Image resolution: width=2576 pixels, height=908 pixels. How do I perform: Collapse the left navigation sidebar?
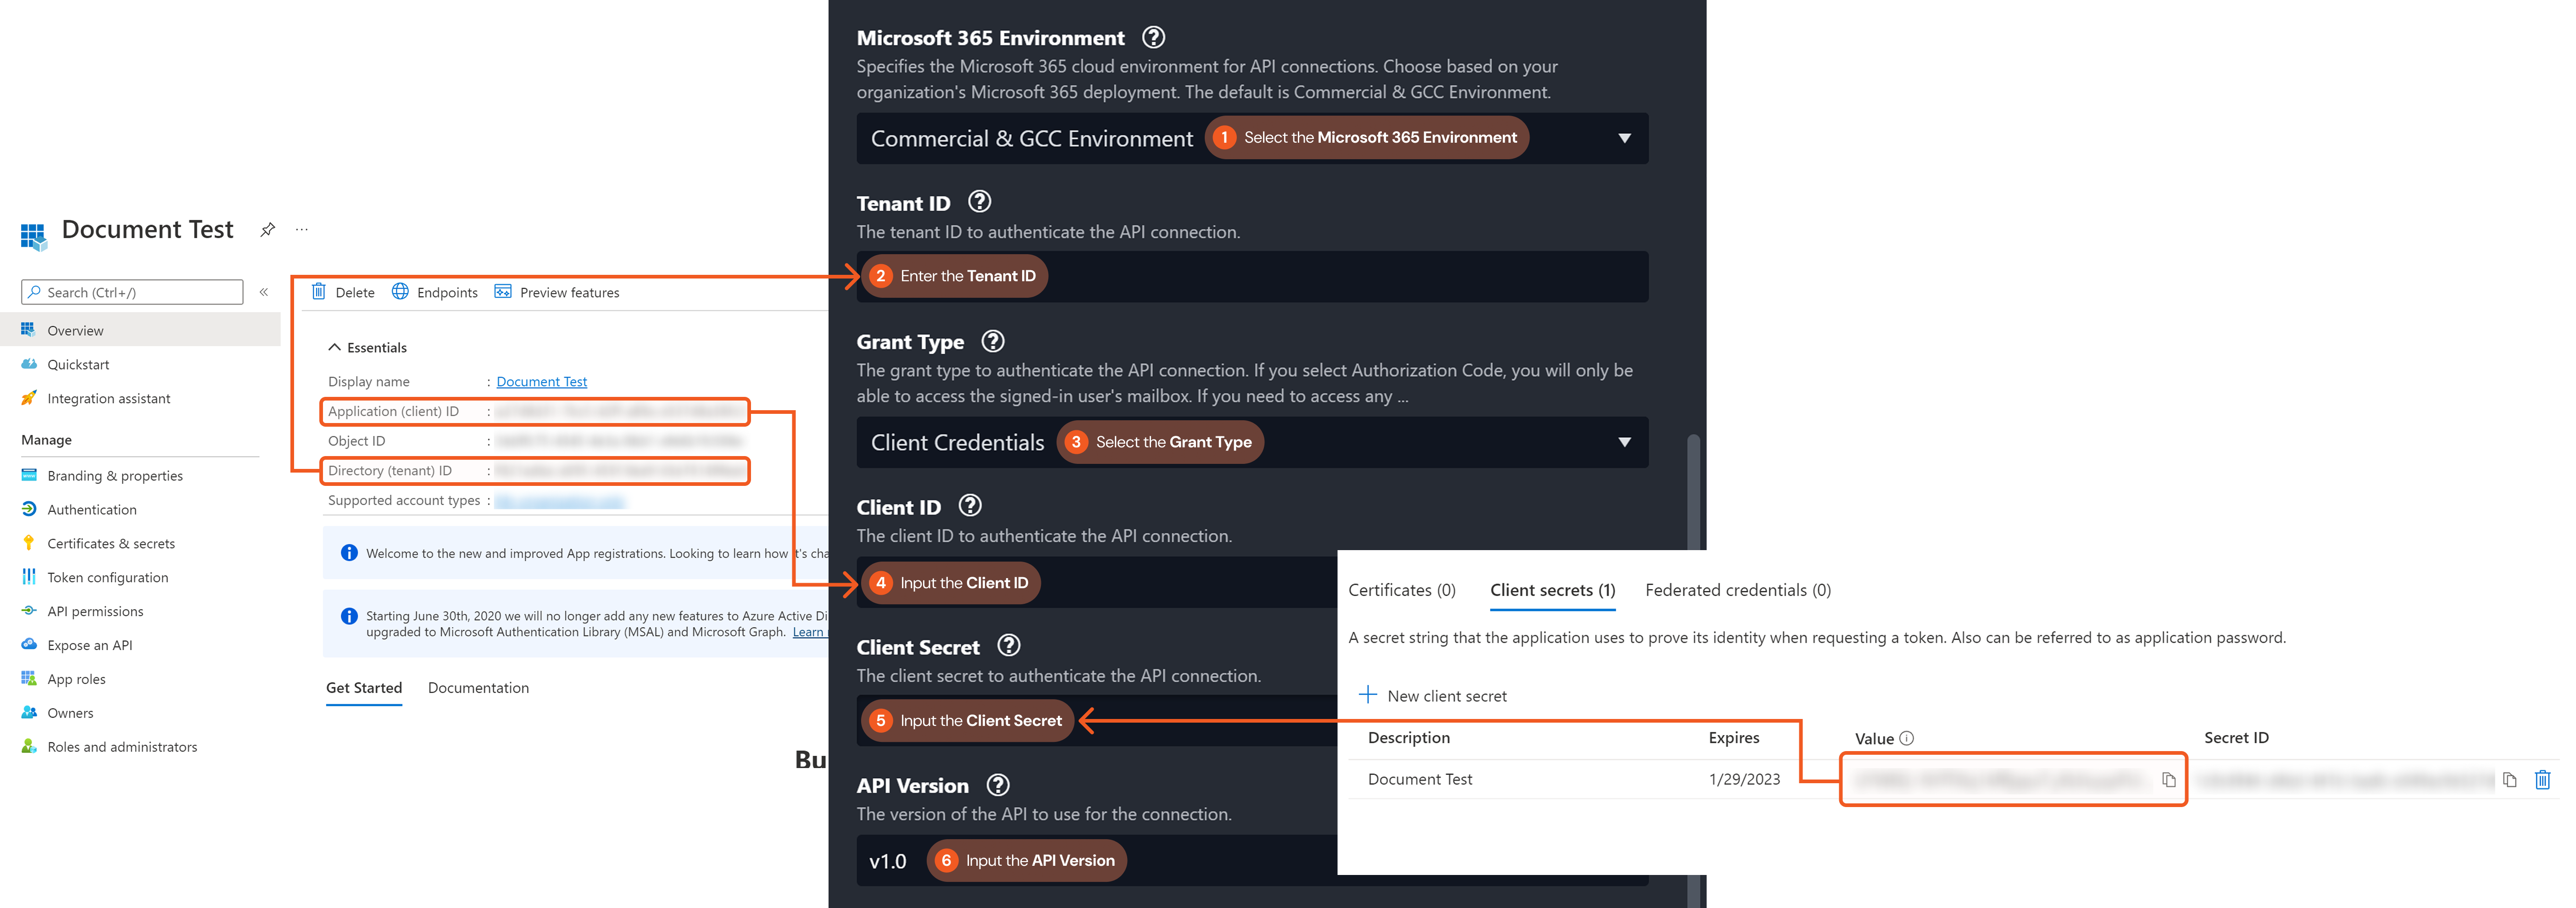pos(264,292)
